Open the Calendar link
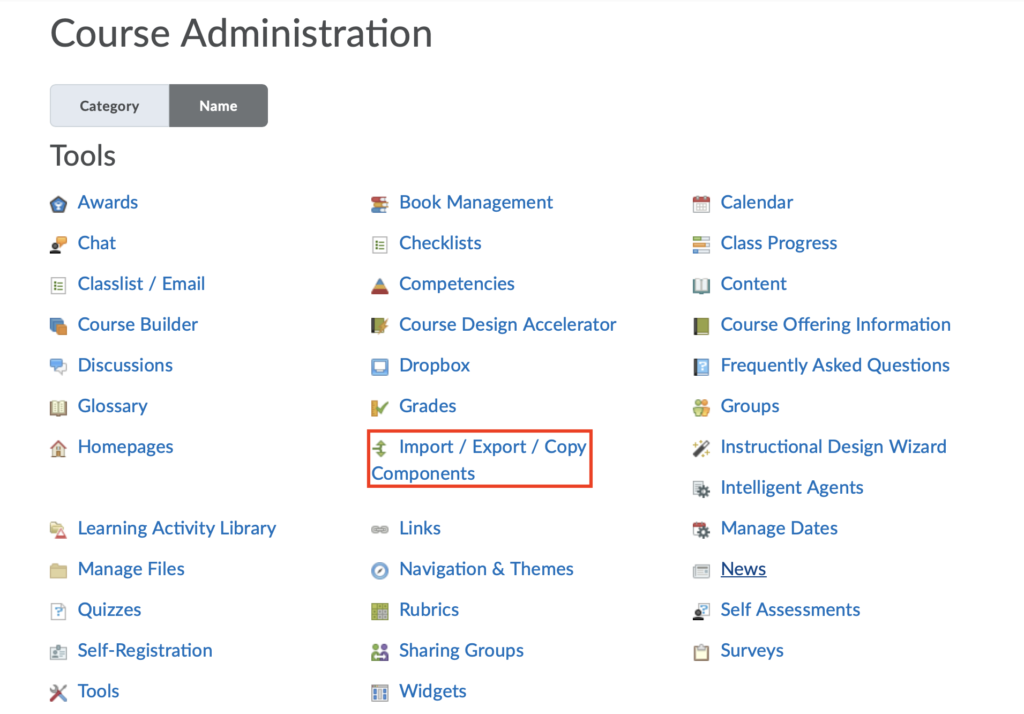 tap(756, 202)
